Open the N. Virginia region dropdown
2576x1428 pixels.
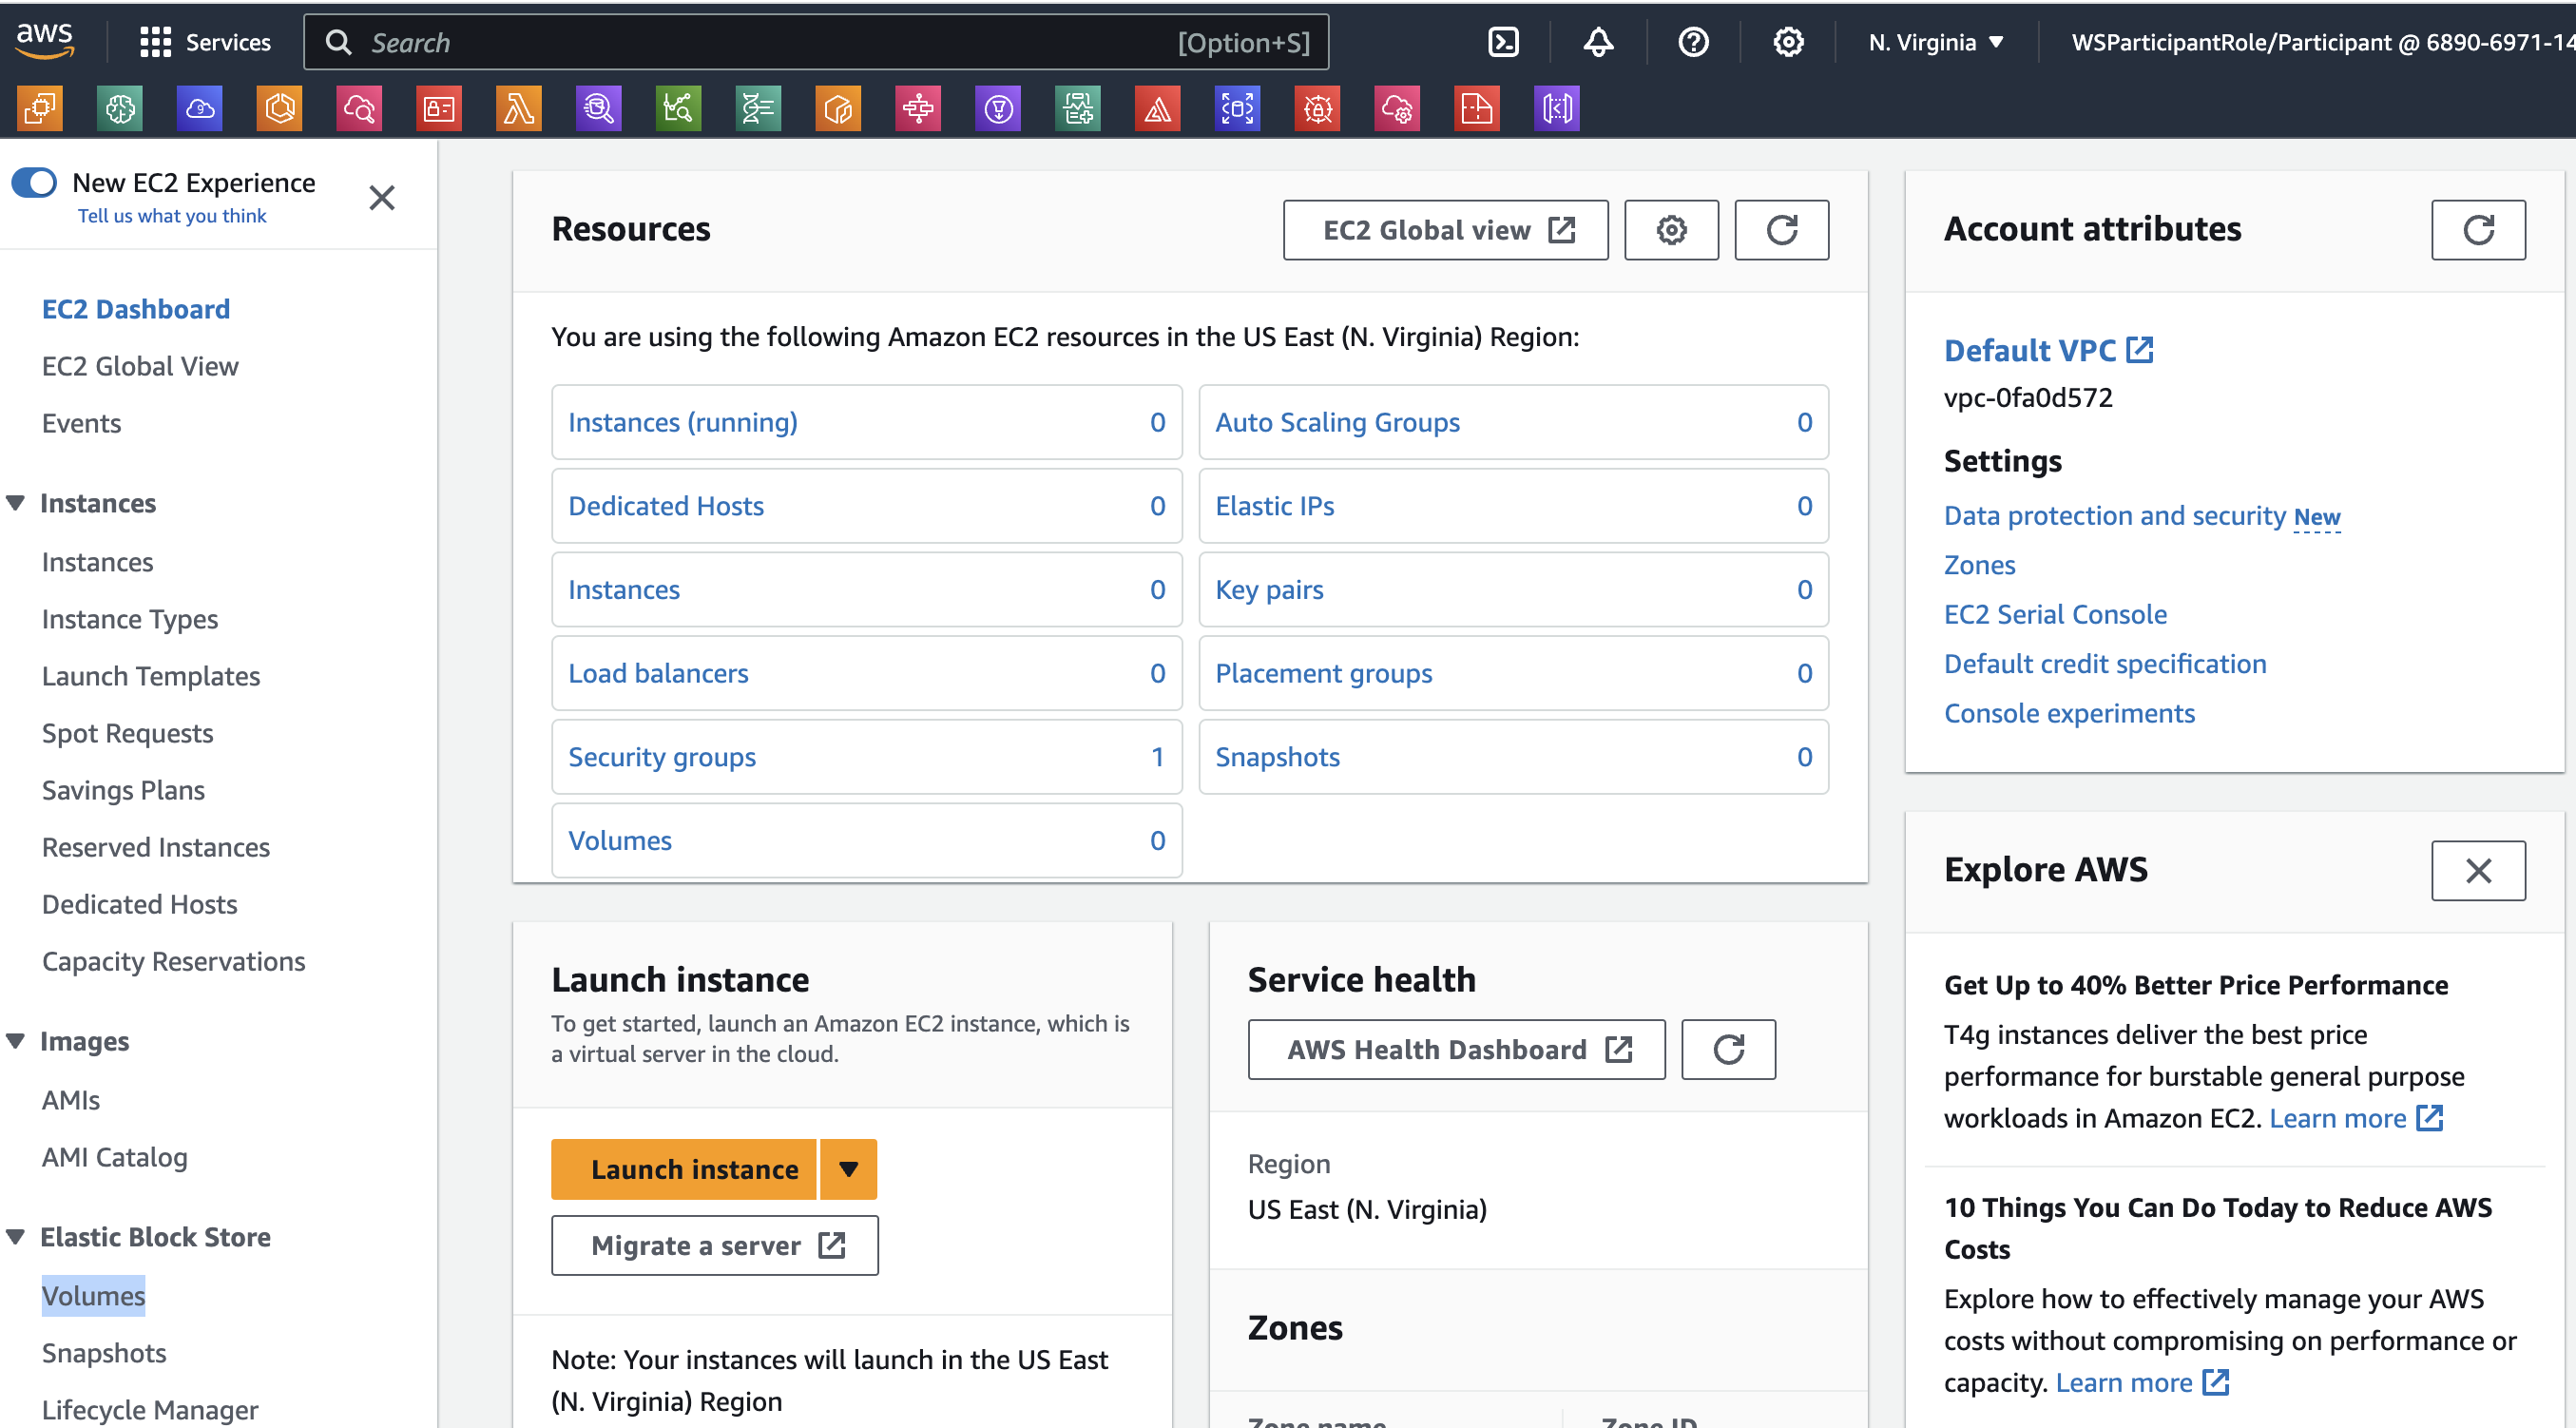(x=1936, y=42)
